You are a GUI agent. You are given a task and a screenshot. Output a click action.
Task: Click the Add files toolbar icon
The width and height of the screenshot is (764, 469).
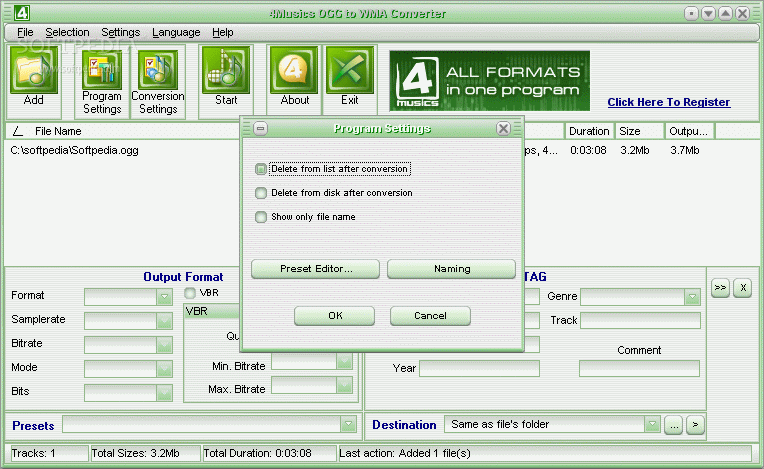point(34,70)
